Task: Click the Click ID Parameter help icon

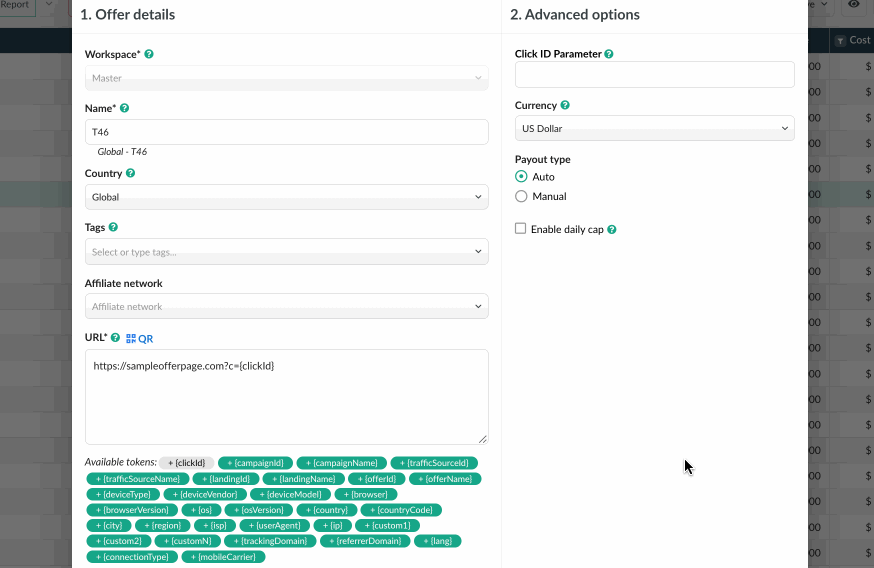Action: point(609,54)
